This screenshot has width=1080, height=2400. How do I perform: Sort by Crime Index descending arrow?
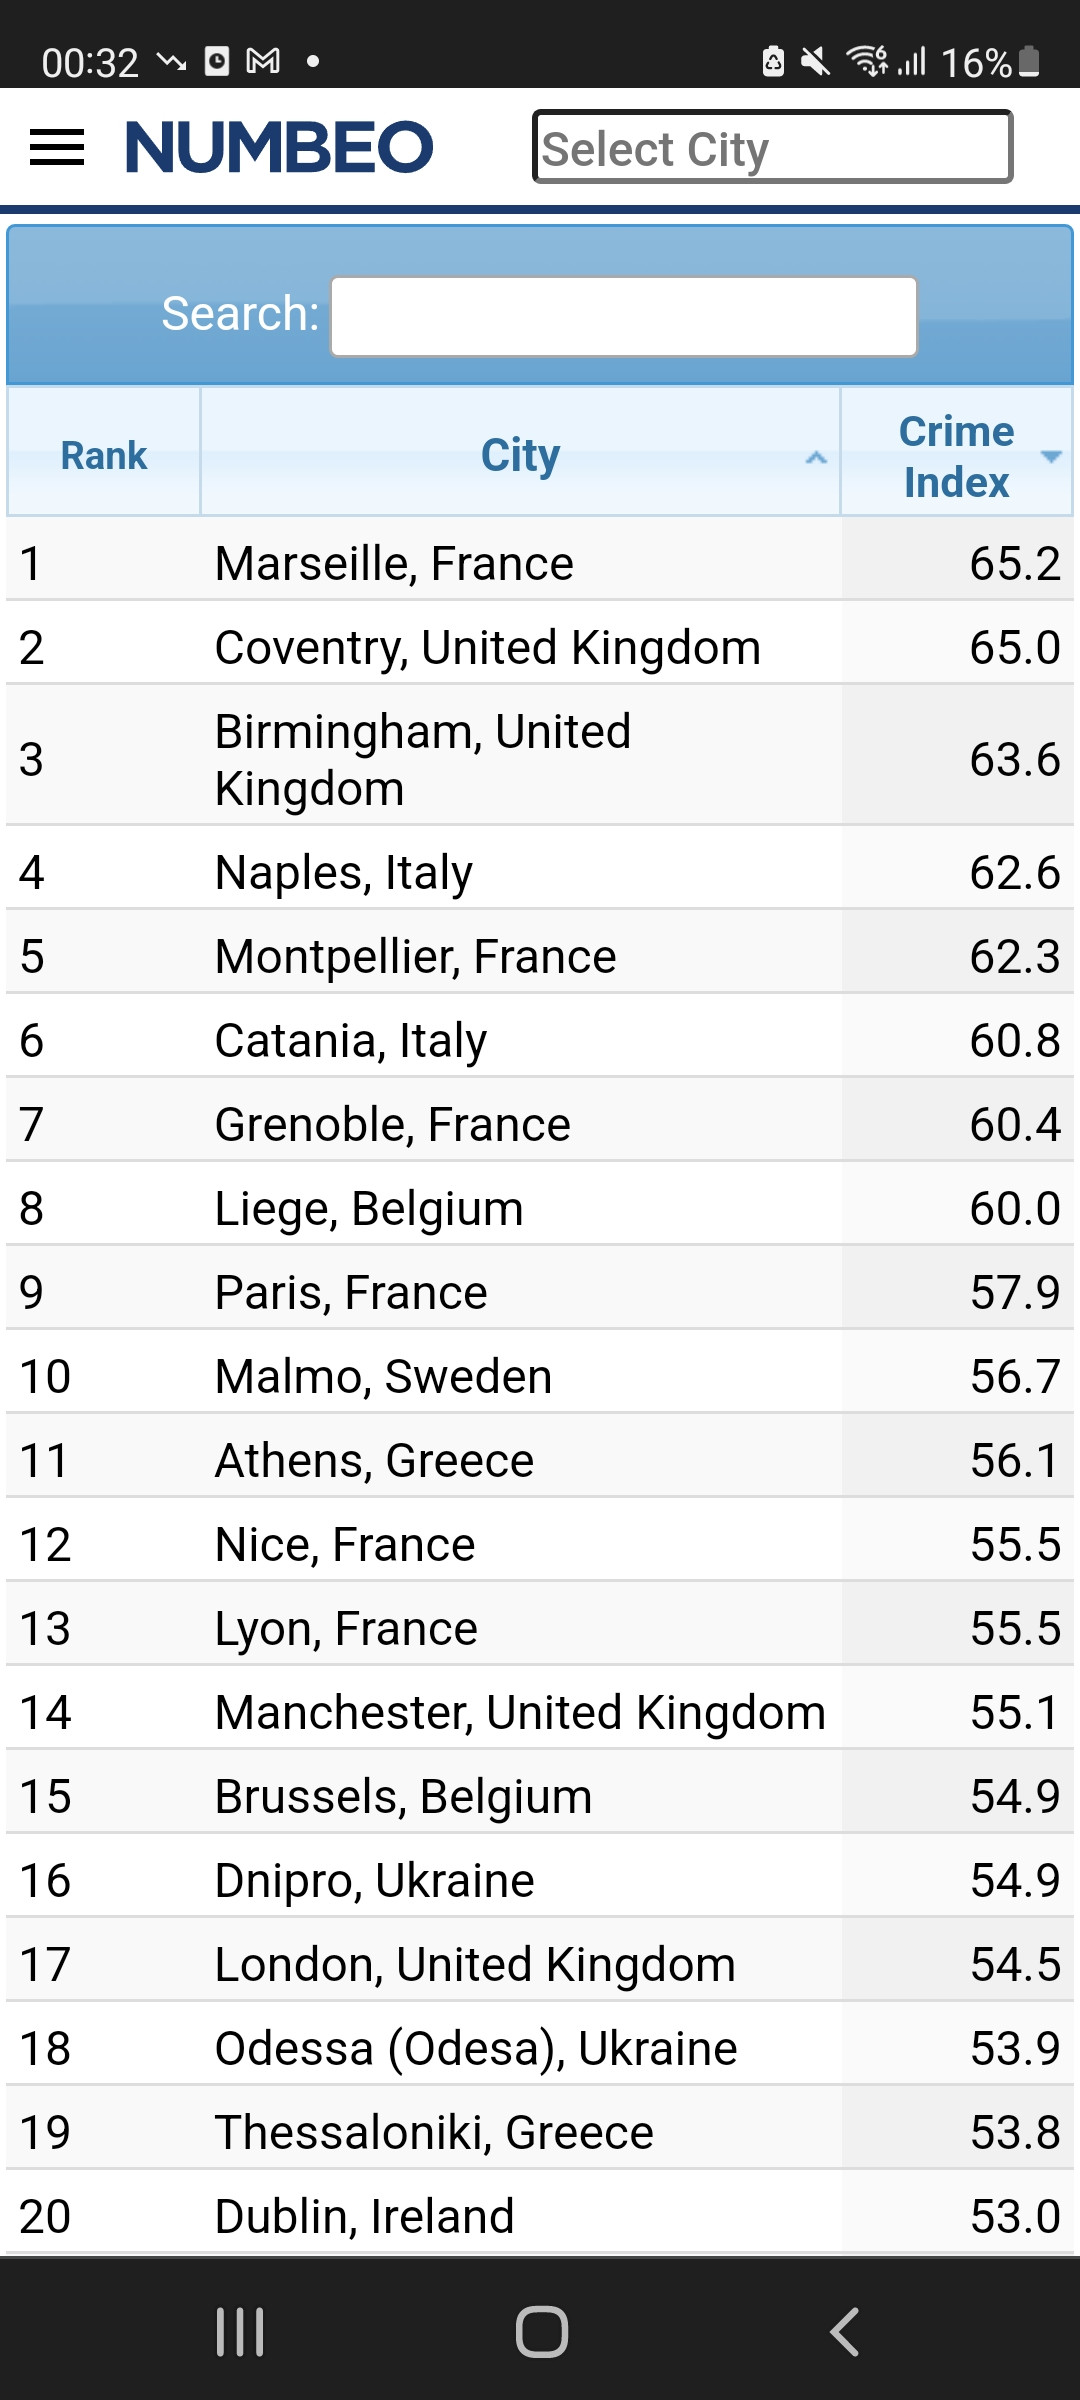[x=1051, y=456]
